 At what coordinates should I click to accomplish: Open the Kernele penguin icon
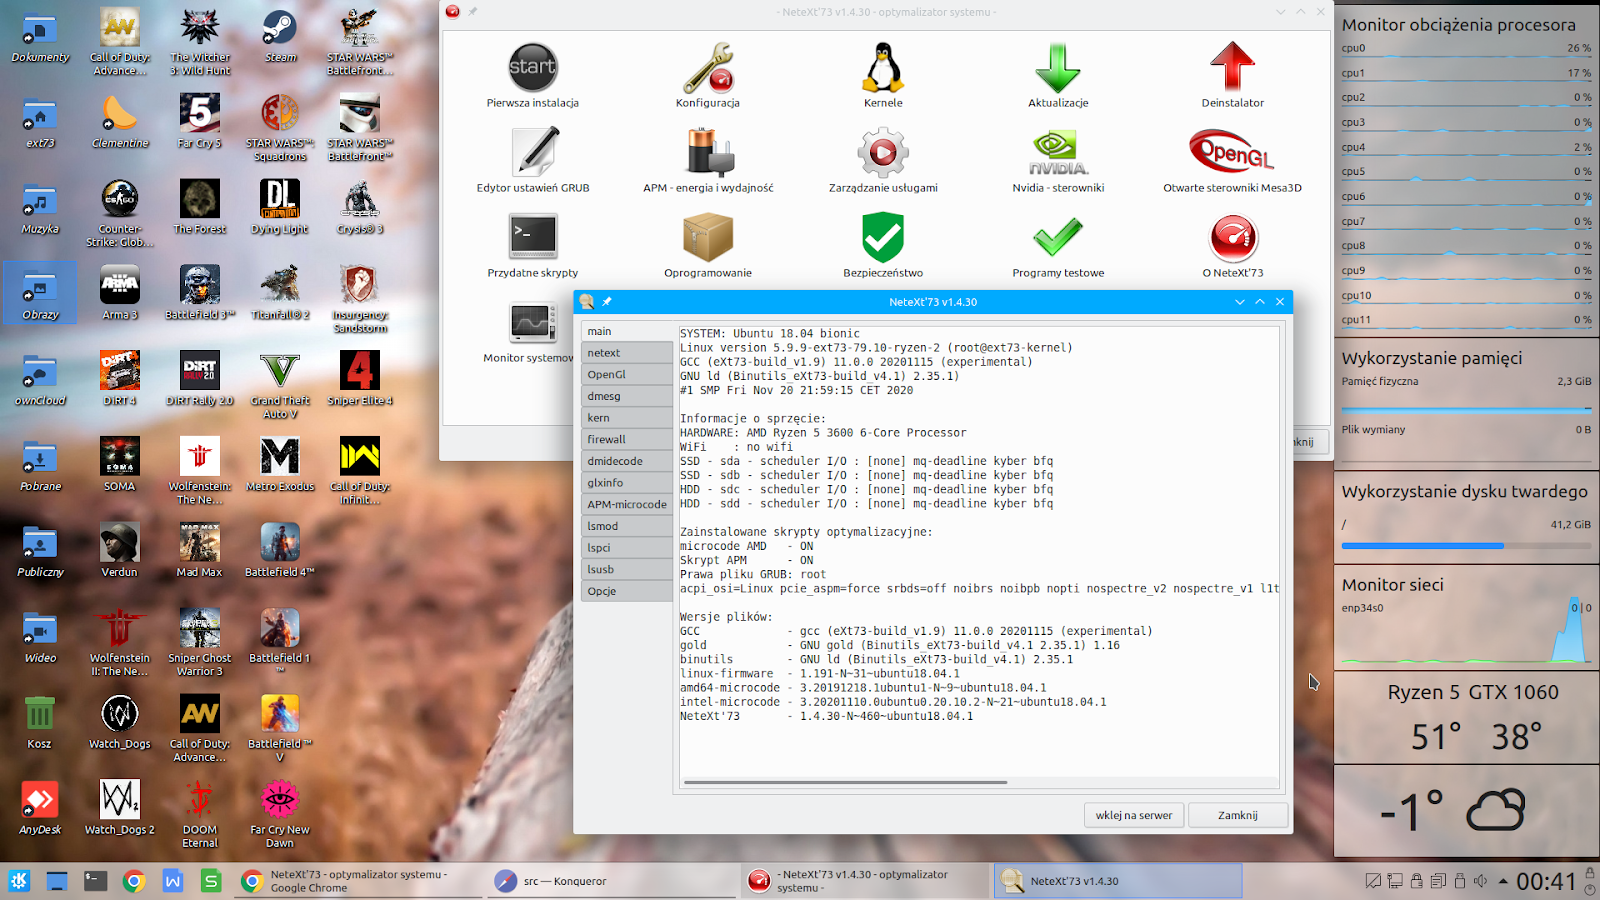(883, 68)
